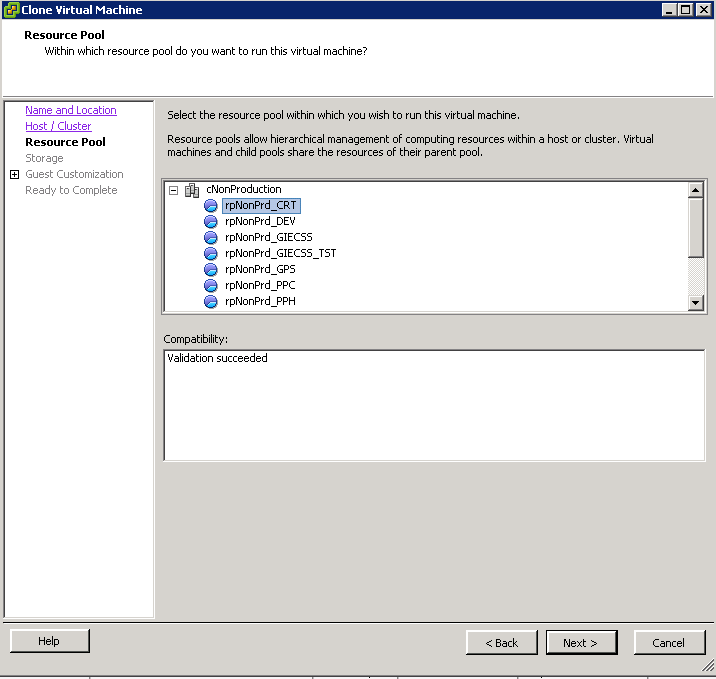The width and height of the screenshot is (716, 679).
Task: Click the rpNonPrd_CRT resource pool icon
Action: click(211, 205)
